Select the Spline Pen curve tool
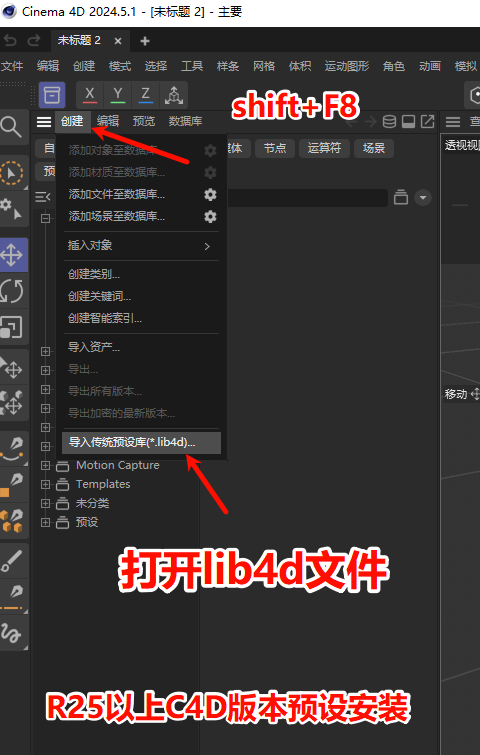The image size is (480, 755). pyautogui.click(x=12, y=448)
